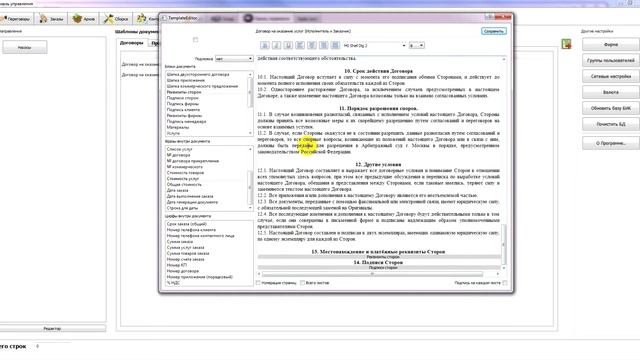Click the Редактор button at bottom left
Viewport: 640px width, 360px height.
tap(52, 329)
